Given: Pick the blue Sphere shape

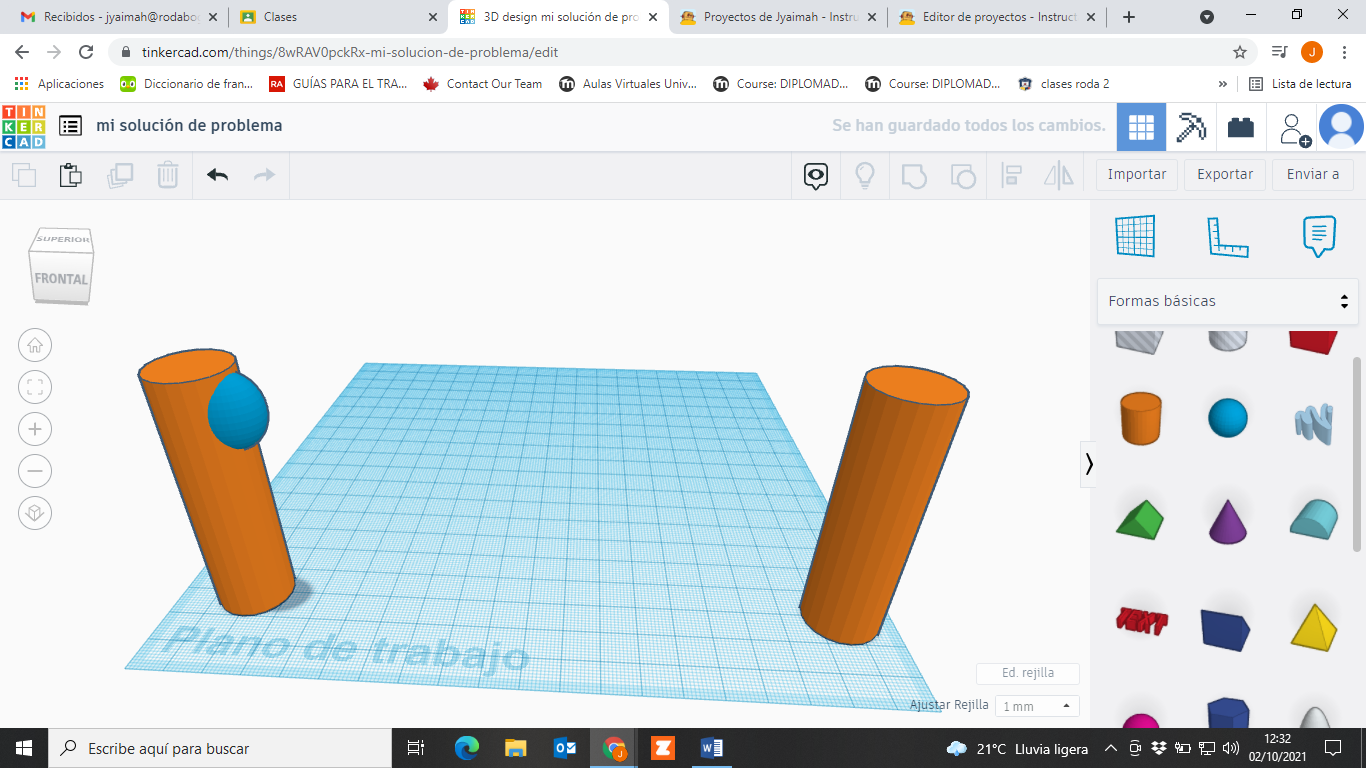Looking at the screenshot, I should (x=1228, y=418).
